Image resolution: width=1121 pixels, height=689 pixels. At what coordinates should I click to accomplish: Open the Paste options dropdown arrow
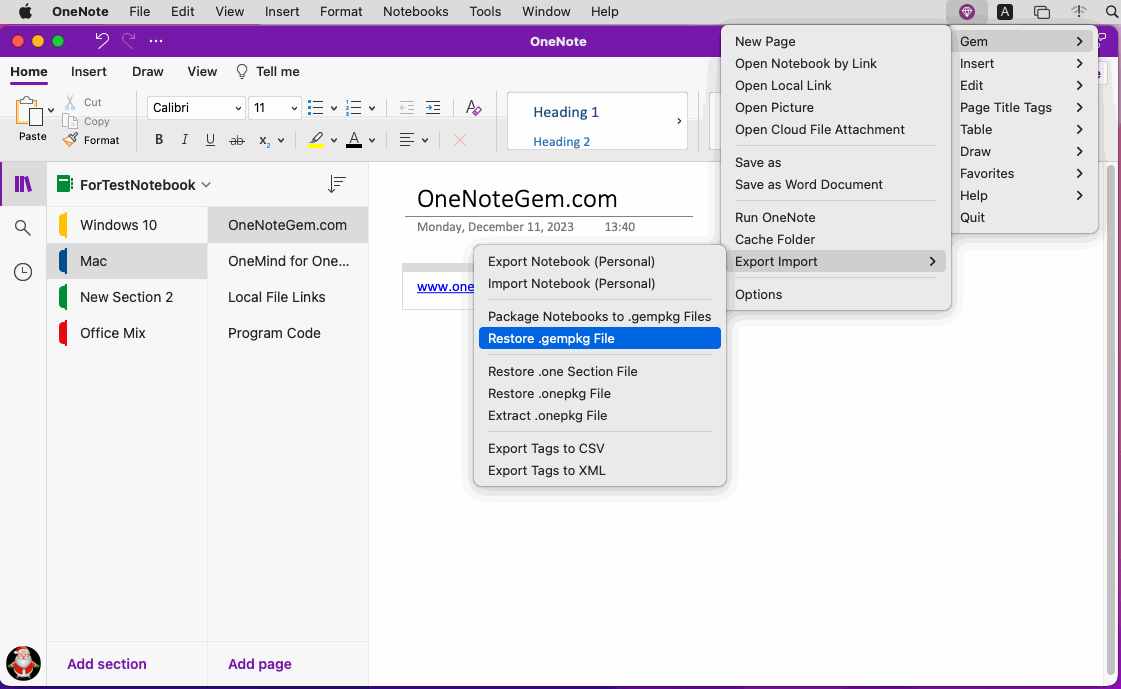click(51, 110)
